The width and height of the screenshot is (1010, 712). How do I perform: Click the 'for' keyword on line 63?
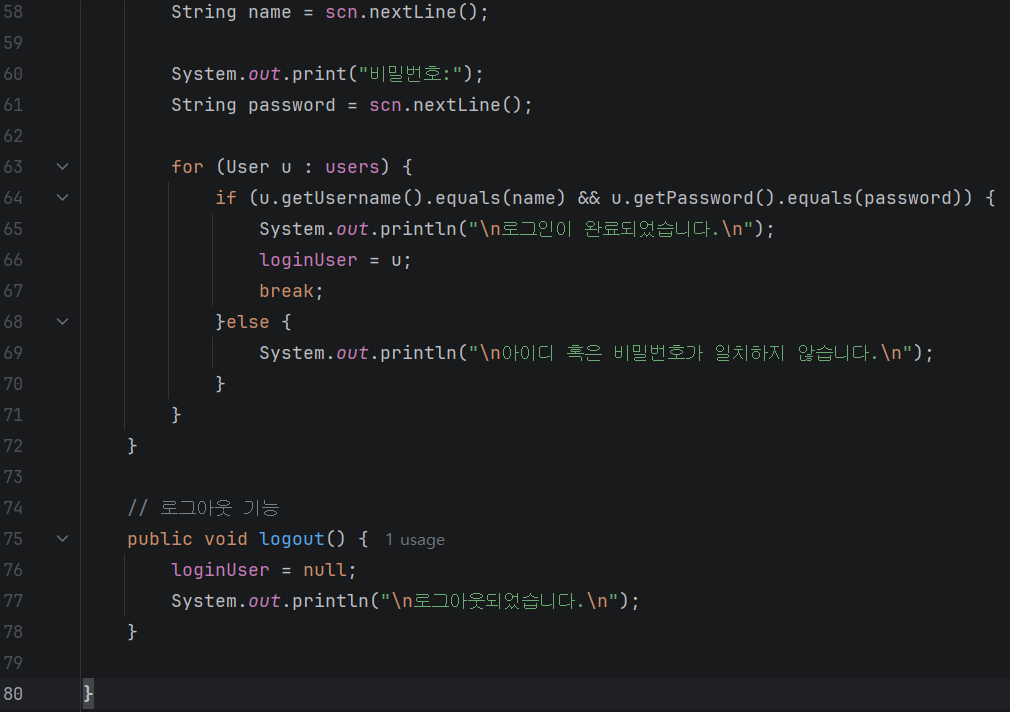(187, 167)
